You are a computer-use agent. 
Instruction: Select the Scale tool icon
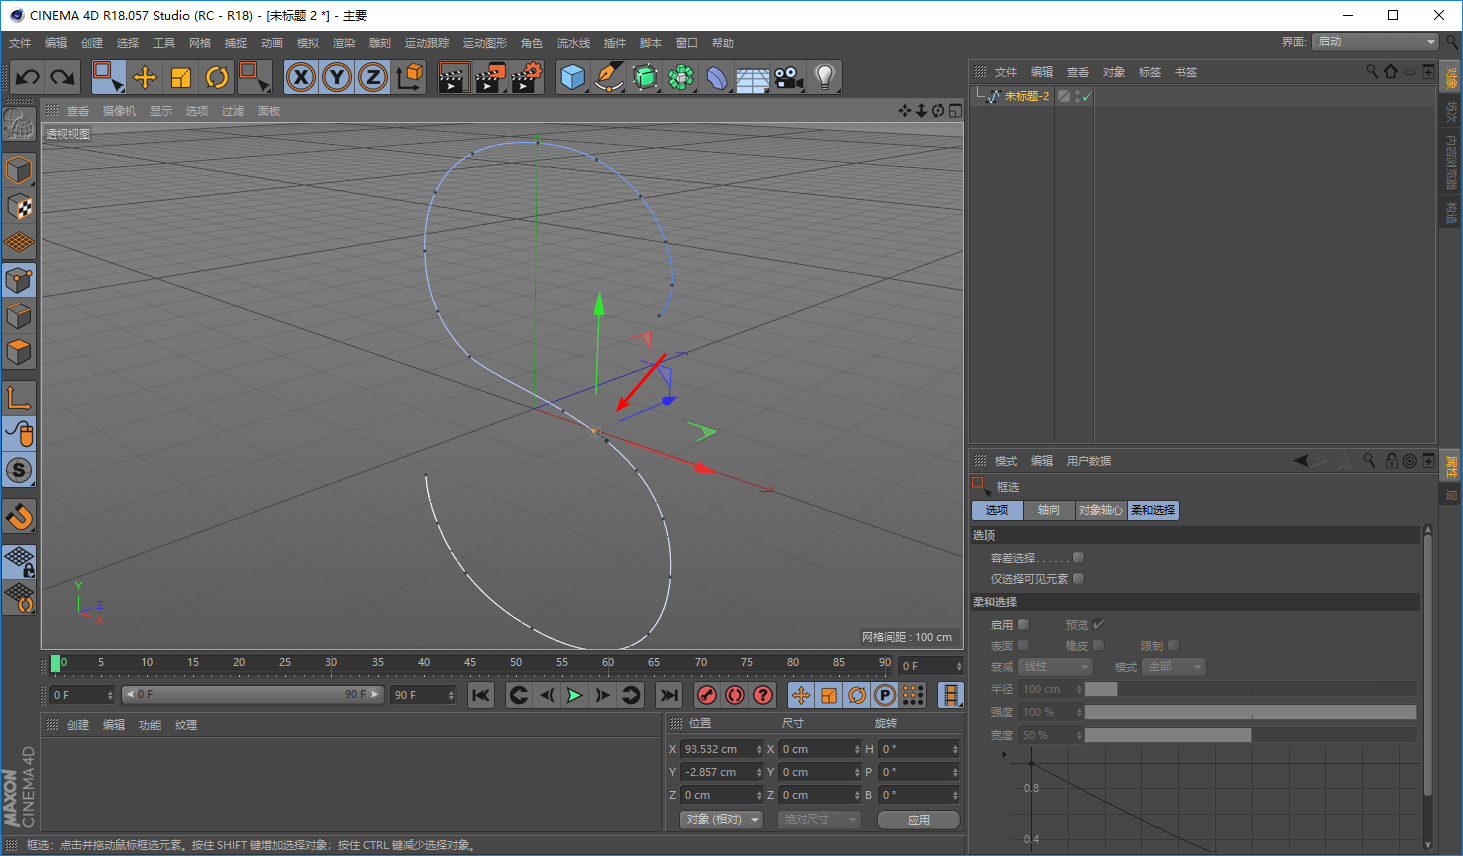(181, 77)
